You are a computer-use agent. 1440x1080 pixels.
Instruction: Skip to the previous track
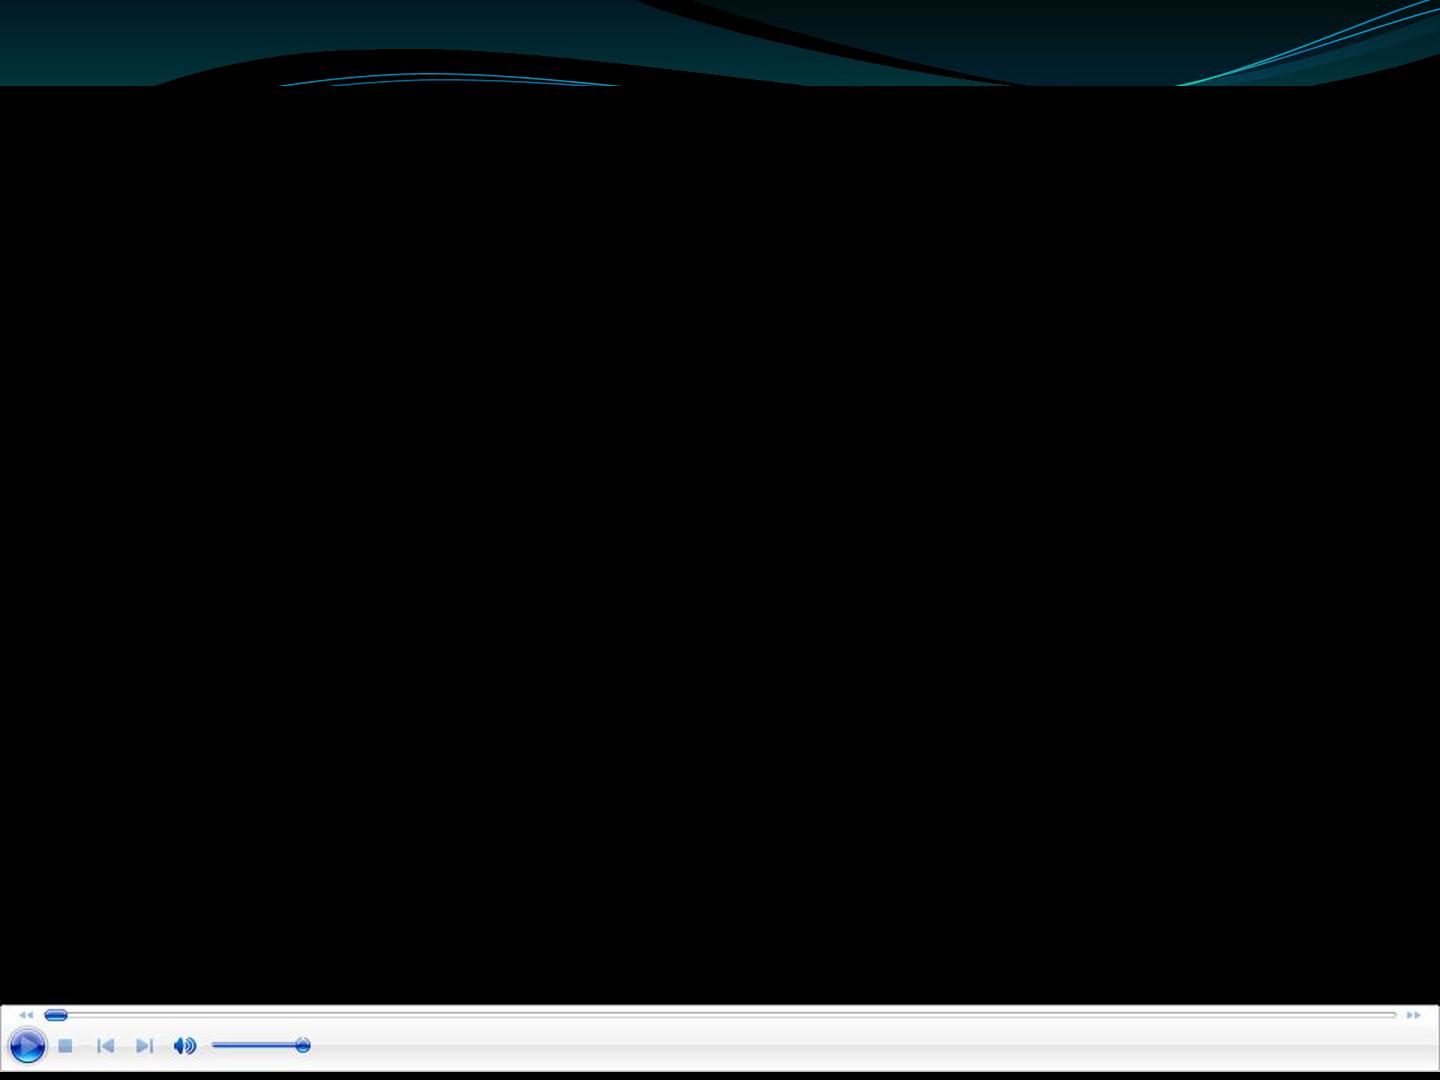(x=105, y=1046)
